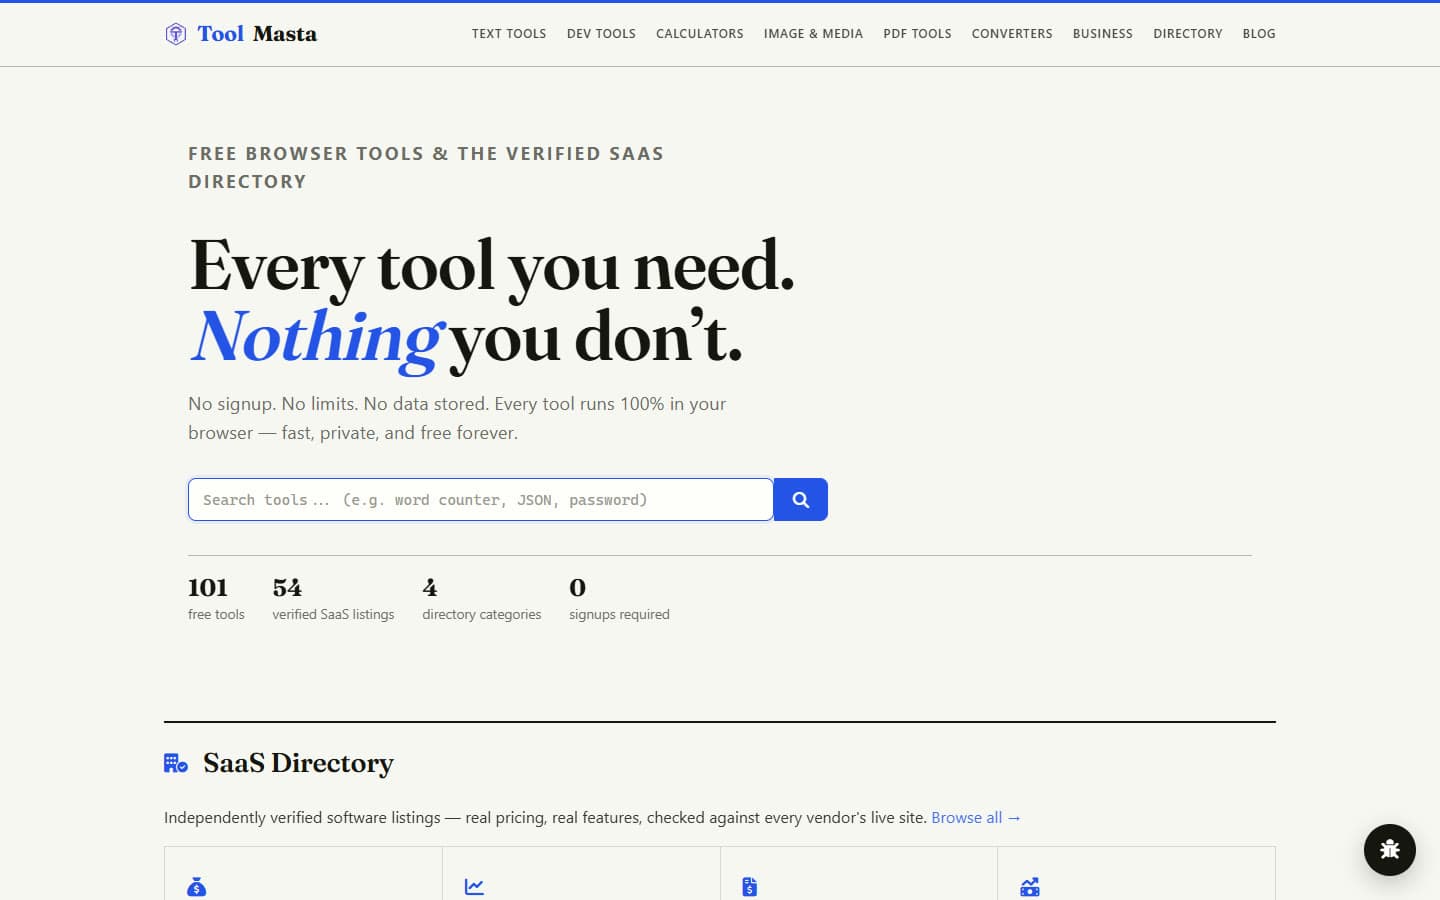Open the Converters menu

pyautogui.click(x=1012, y=34)
